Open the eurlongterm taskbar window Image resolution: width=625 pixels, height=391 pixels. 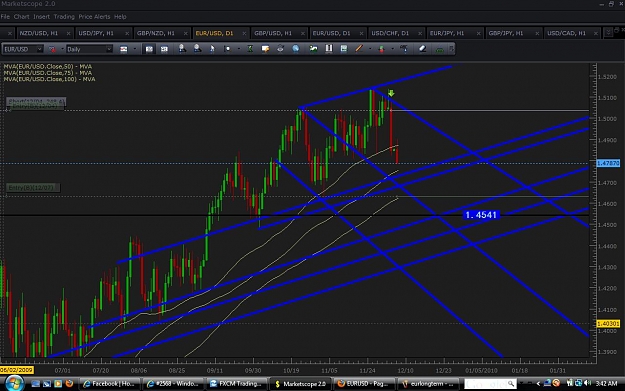(x=429, y=383)
